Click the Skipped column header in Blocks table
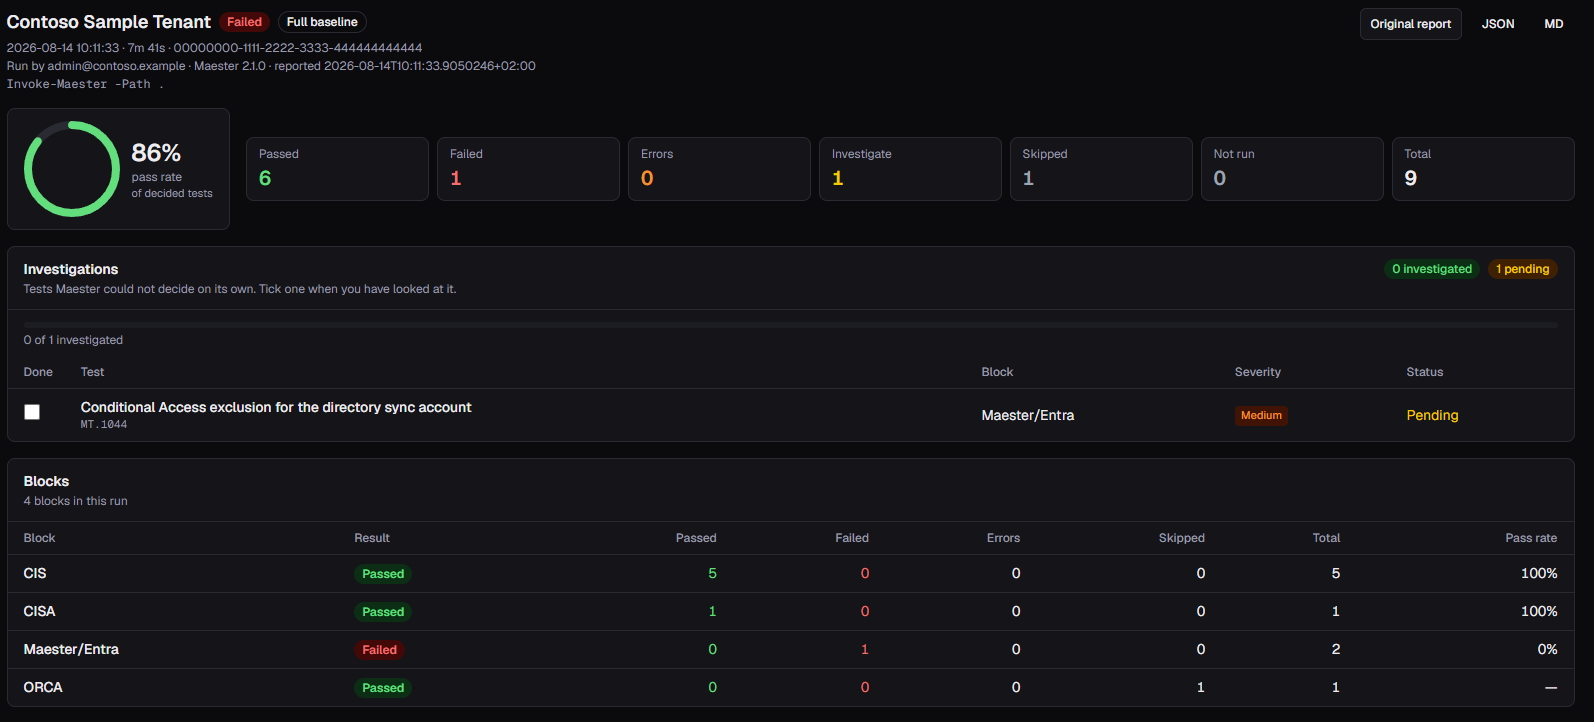Viewport: 1594px width, 722px height. pos(1181,538)
